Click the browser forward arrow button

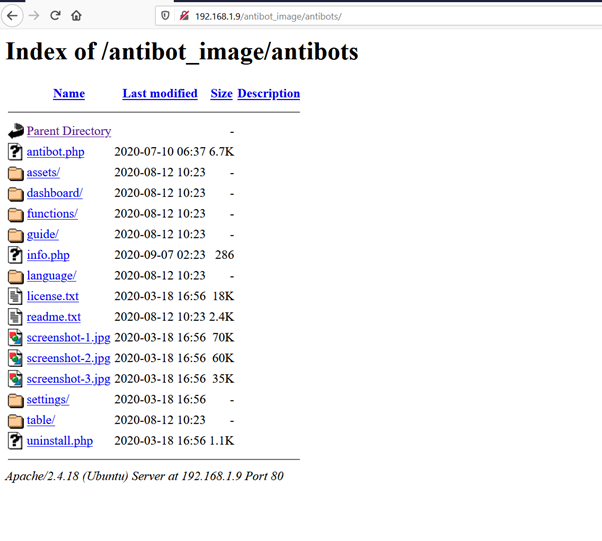point(34,16)
